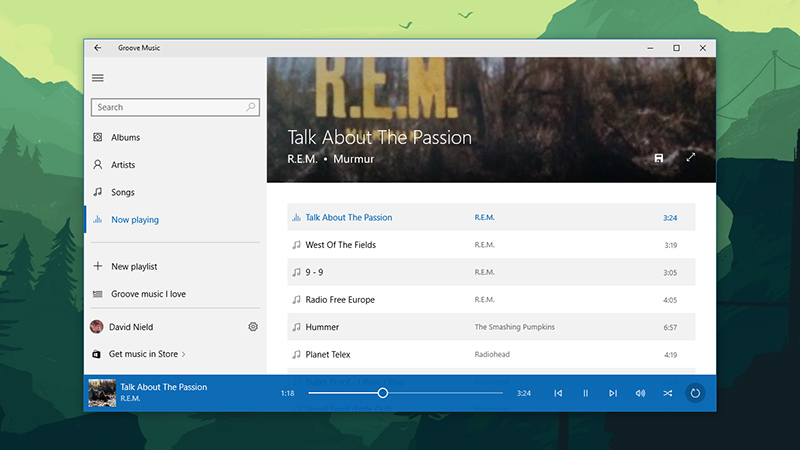Screen dimensions: 800x450
Task: Minimize the Groove Music window
Action: pyautogui.click(x=650, y=48)
